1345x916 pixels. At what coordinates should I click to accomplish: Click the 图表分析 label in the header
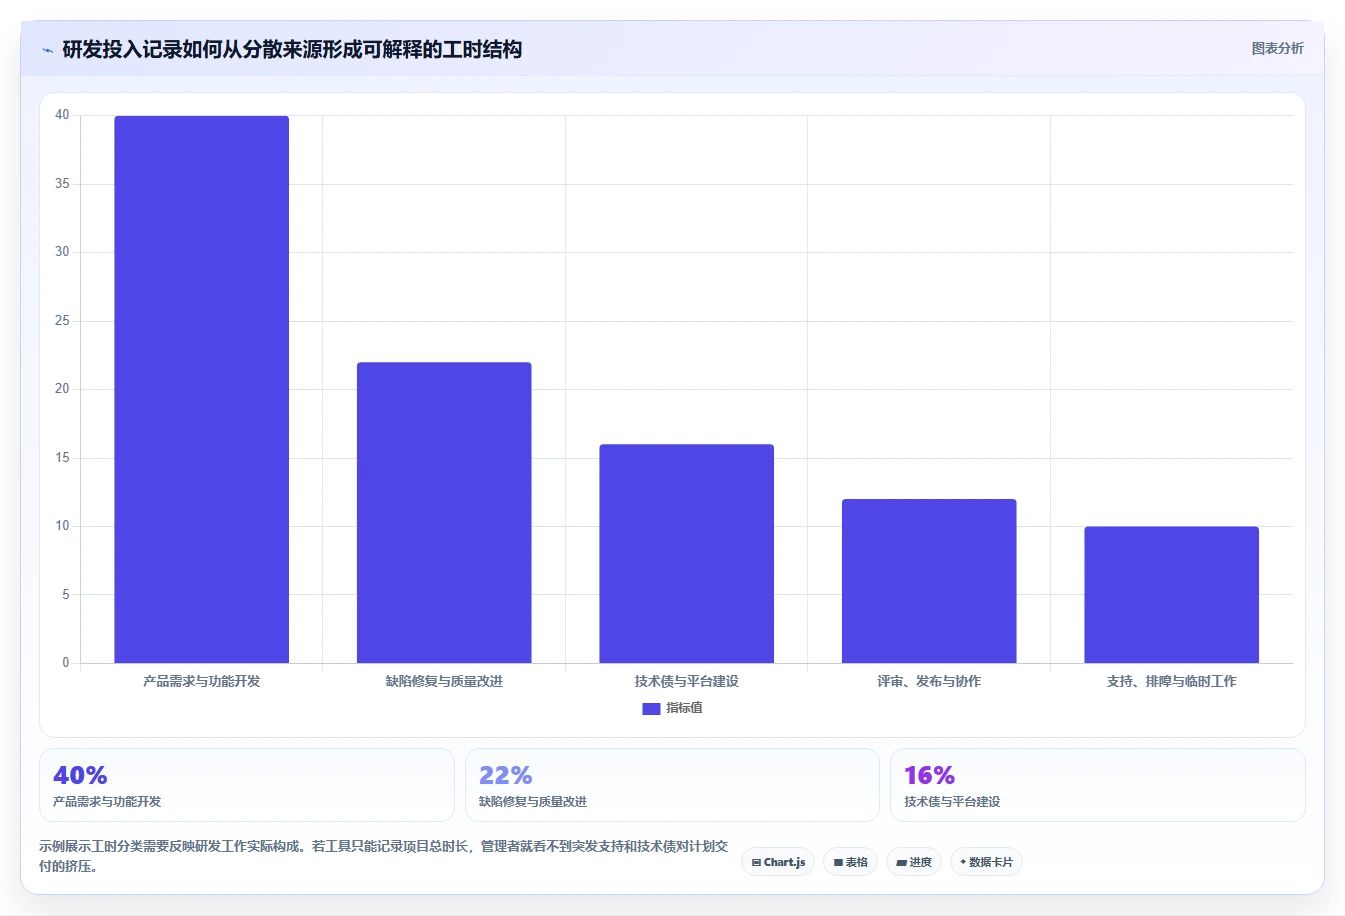(x=1277, y=48)
